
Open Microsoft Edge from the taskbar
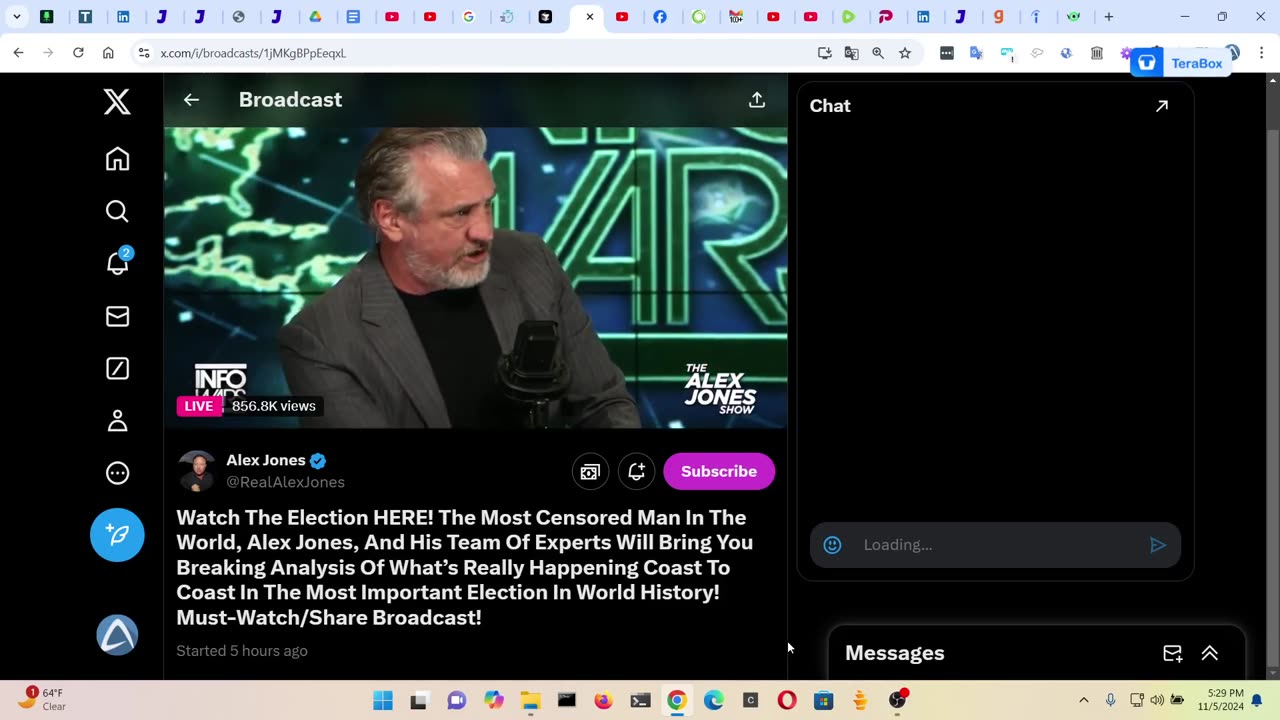click(713, 701)
